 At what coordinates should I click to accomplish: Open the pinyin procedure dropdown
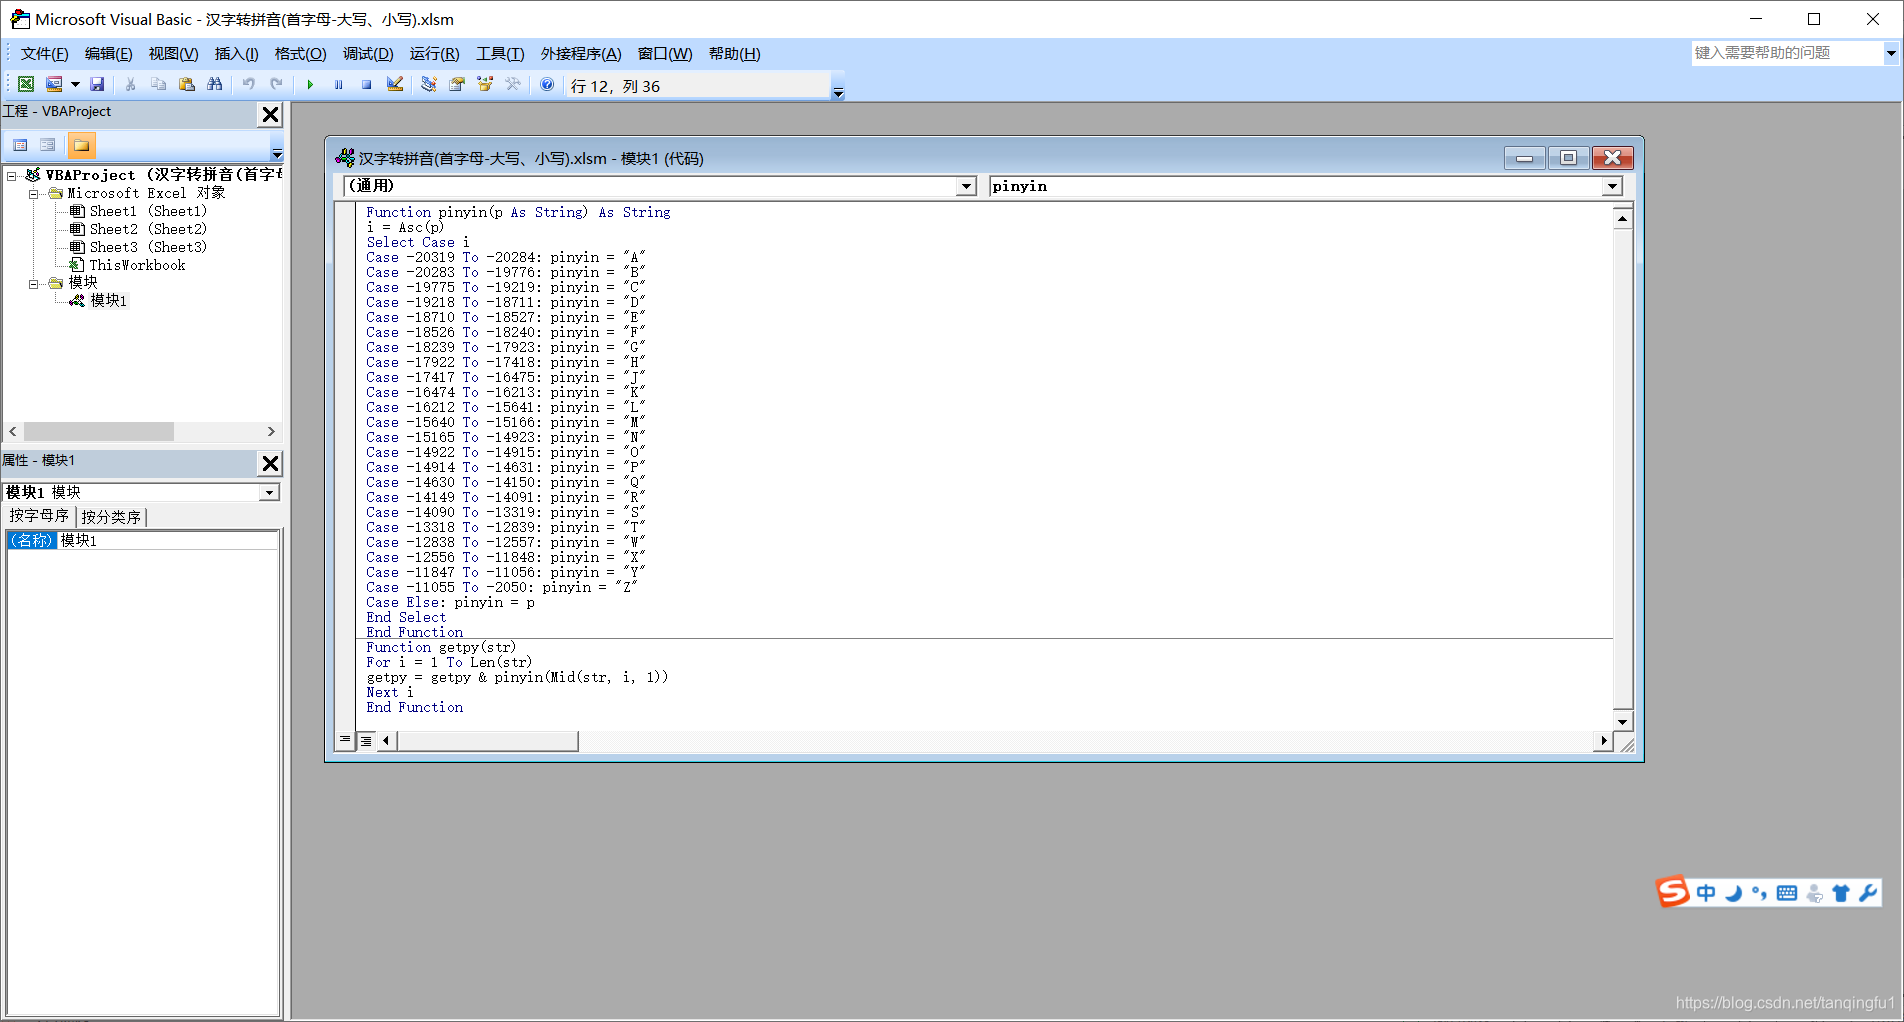pyautogui.click(x=1612, y=186)
